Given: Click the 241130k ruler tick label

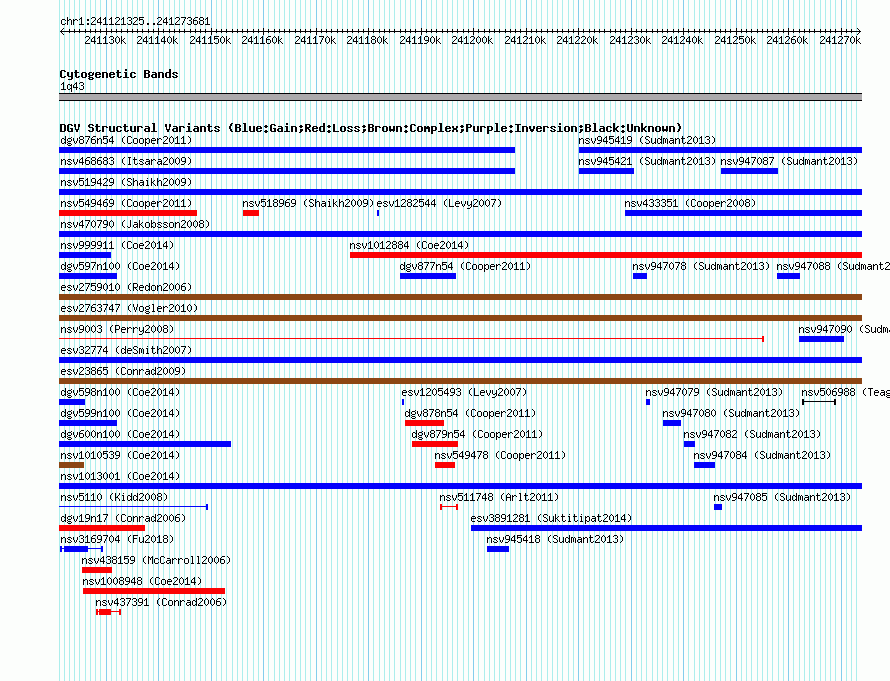Looking at the screenshot, I should (105, 40).
